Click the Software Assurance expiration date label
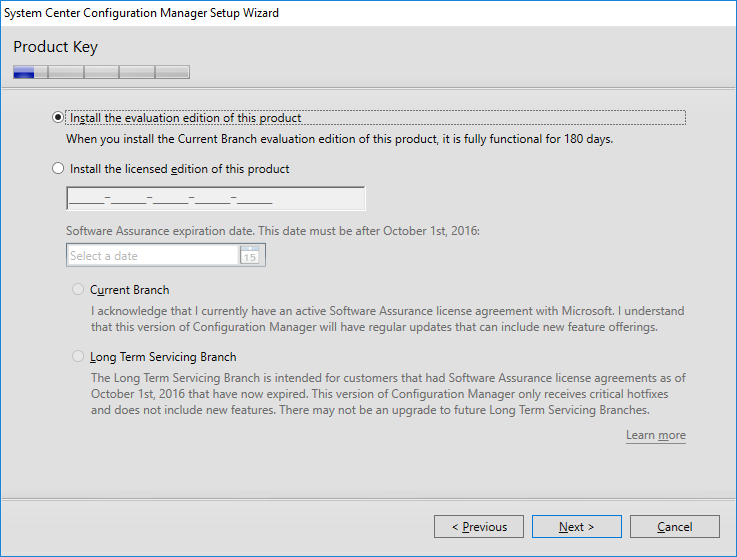 273,231
